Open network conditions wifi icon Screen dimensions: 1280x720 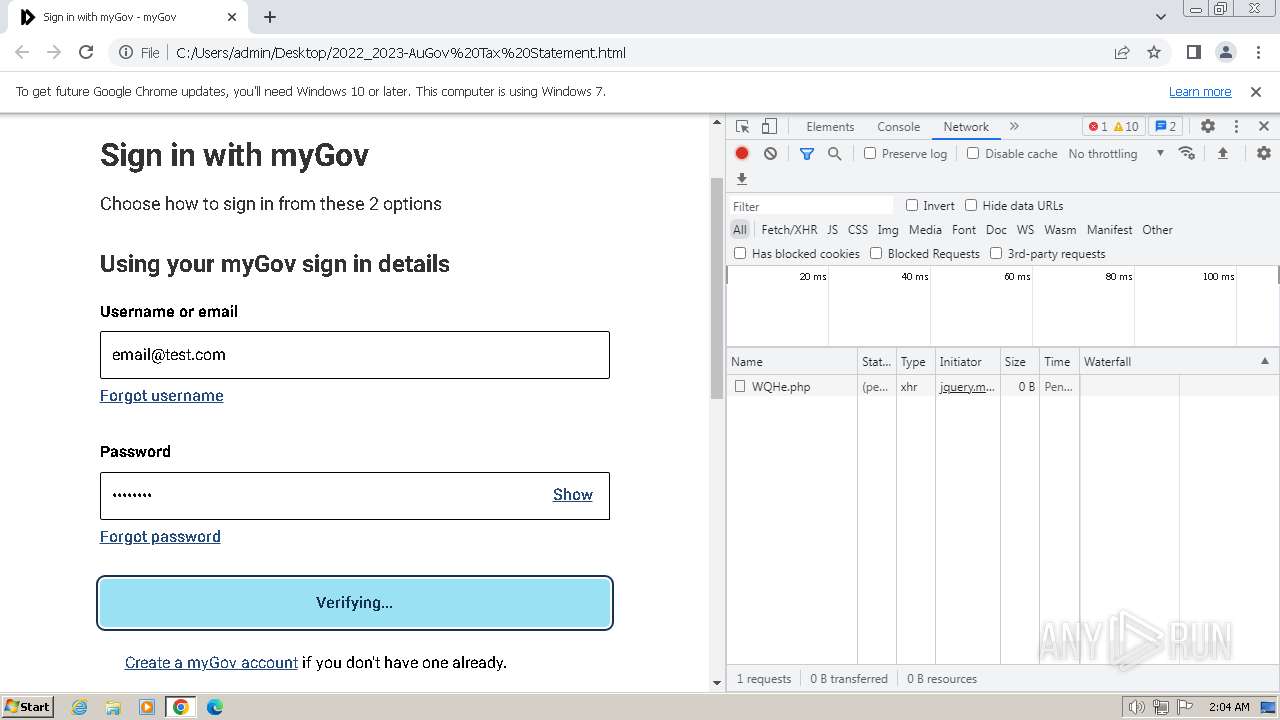point(1187,153)
